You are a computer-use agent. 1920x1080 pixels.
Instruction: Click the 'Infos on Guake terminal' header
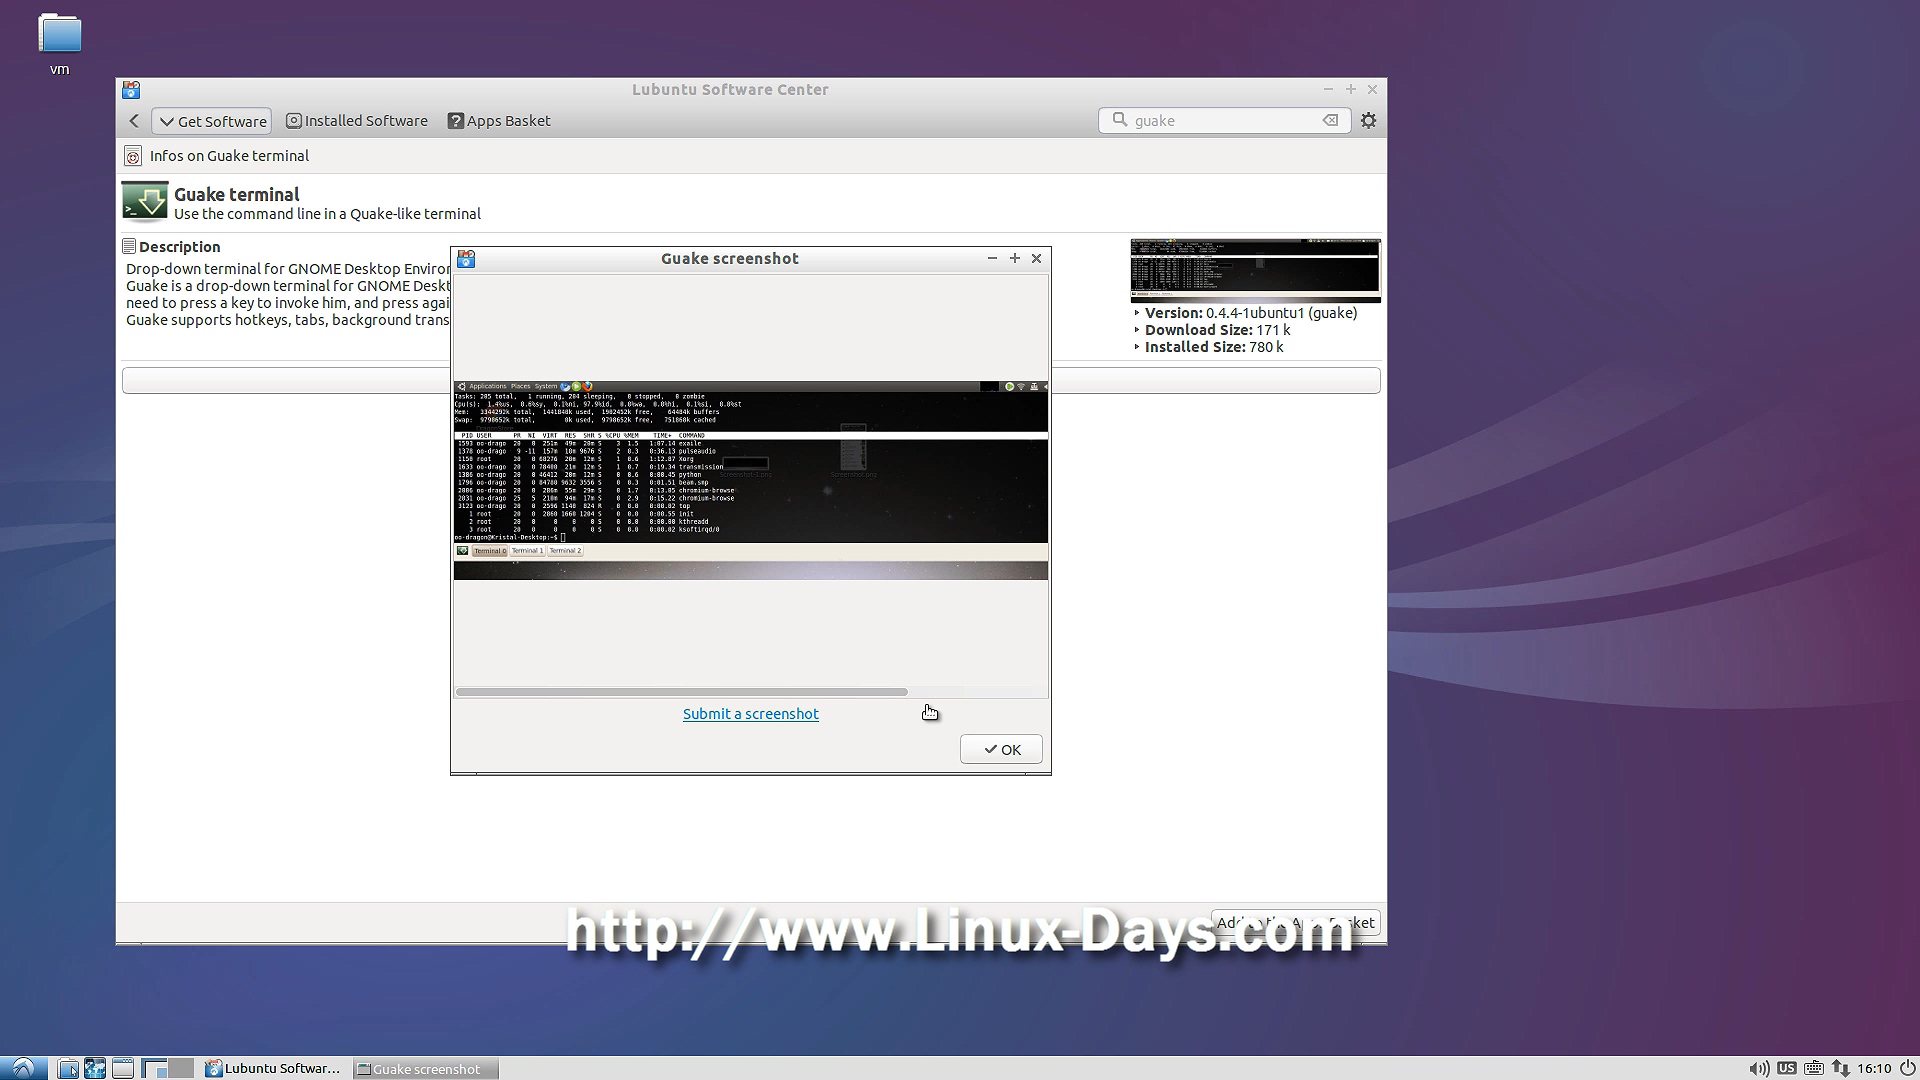click(x=229, y=156)
